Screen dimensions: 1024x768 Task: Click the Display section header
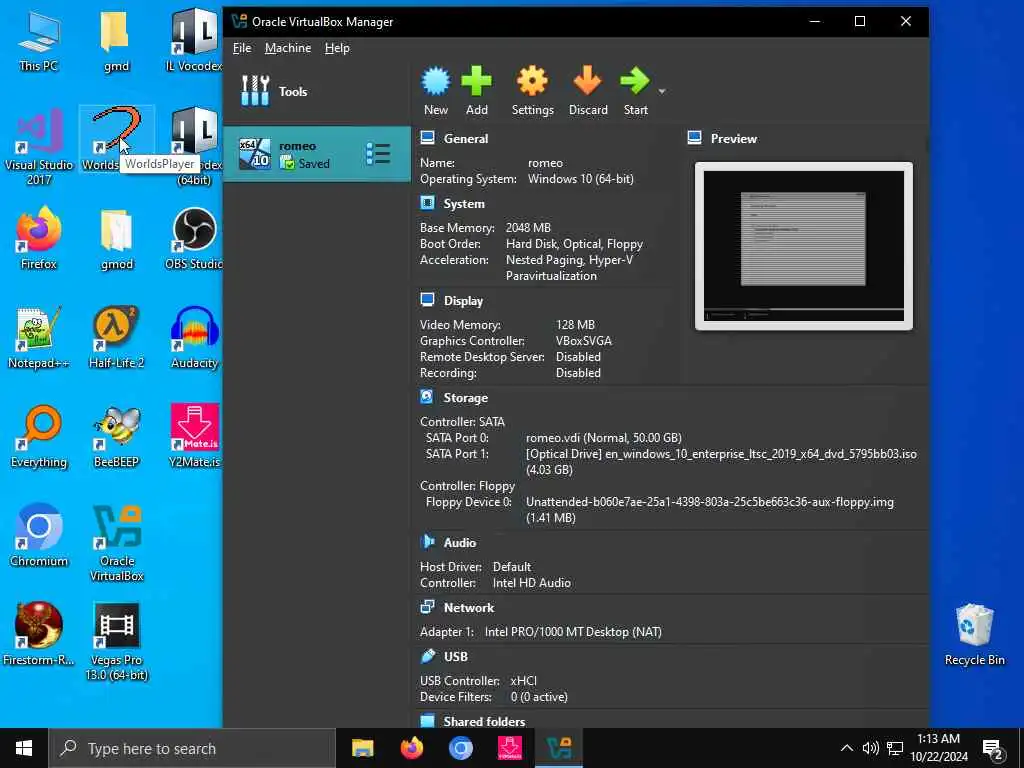coord(463,300)
